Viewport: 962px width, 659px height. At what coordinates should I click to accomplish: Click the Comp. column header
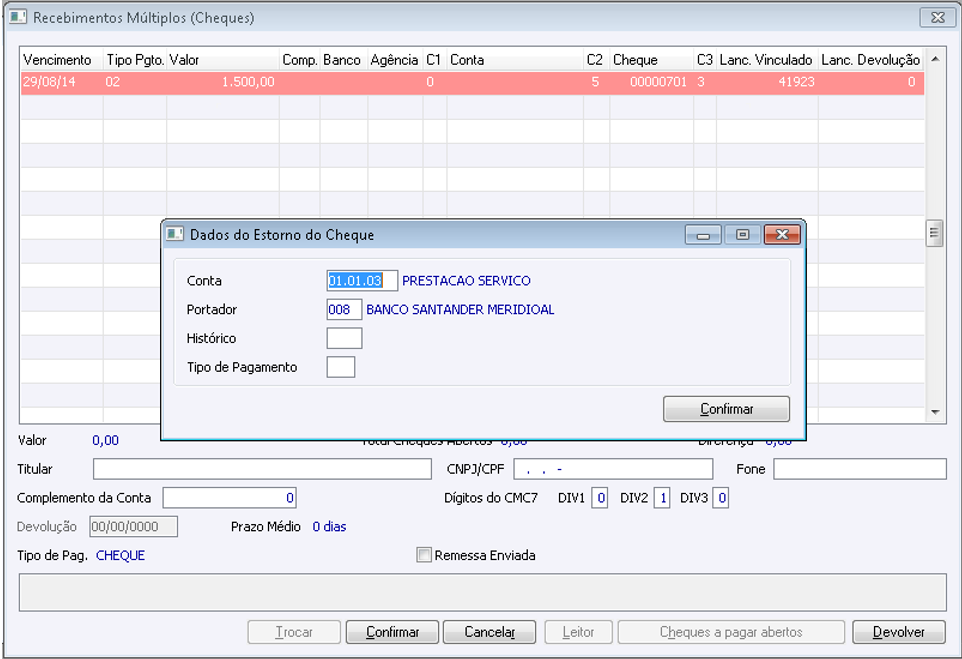[x=299, y=60]
